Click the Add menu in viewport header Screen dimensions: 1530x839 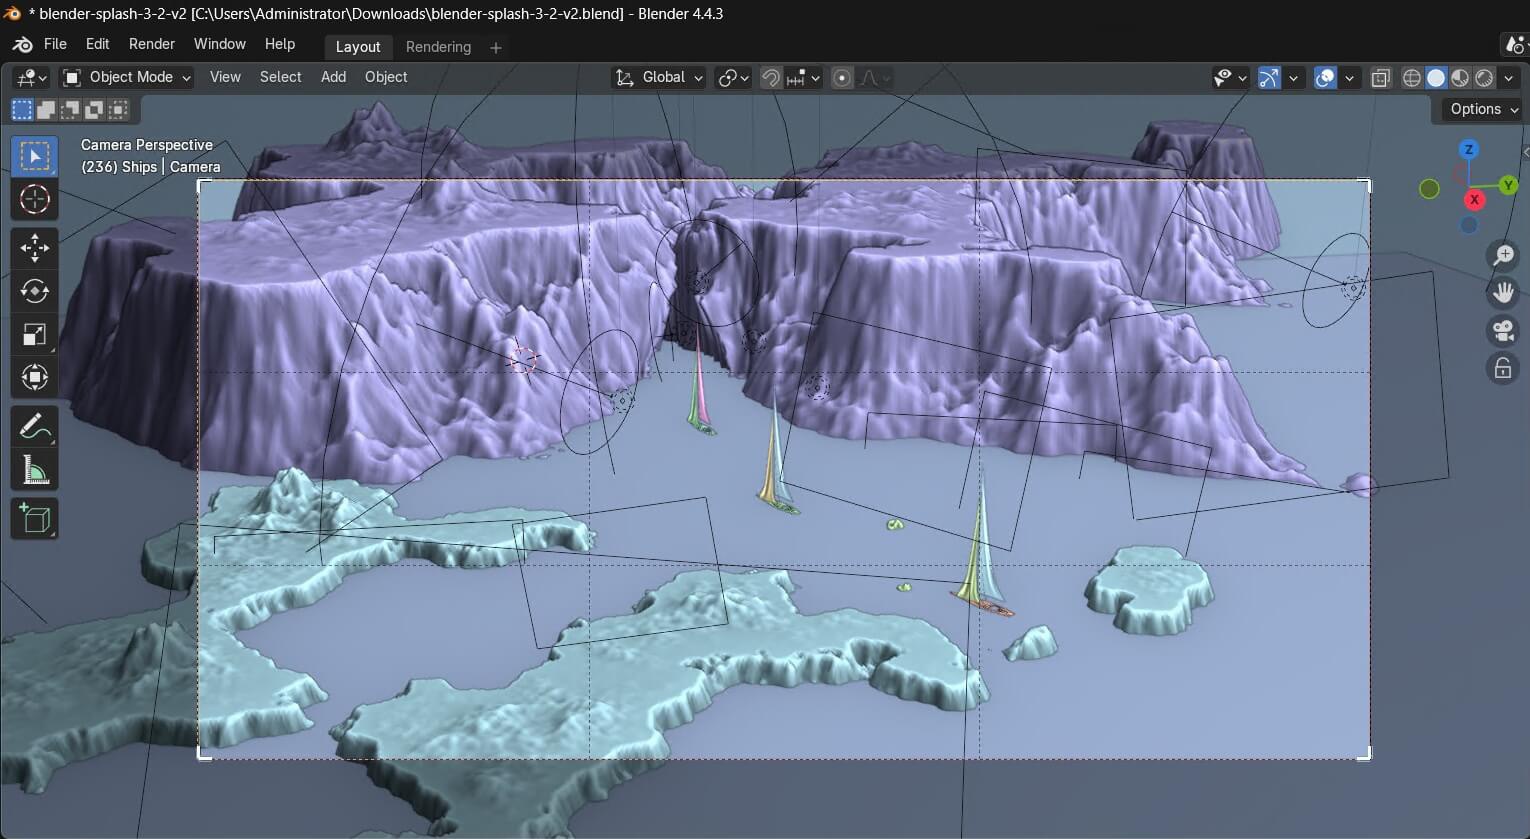coord(333,77)
